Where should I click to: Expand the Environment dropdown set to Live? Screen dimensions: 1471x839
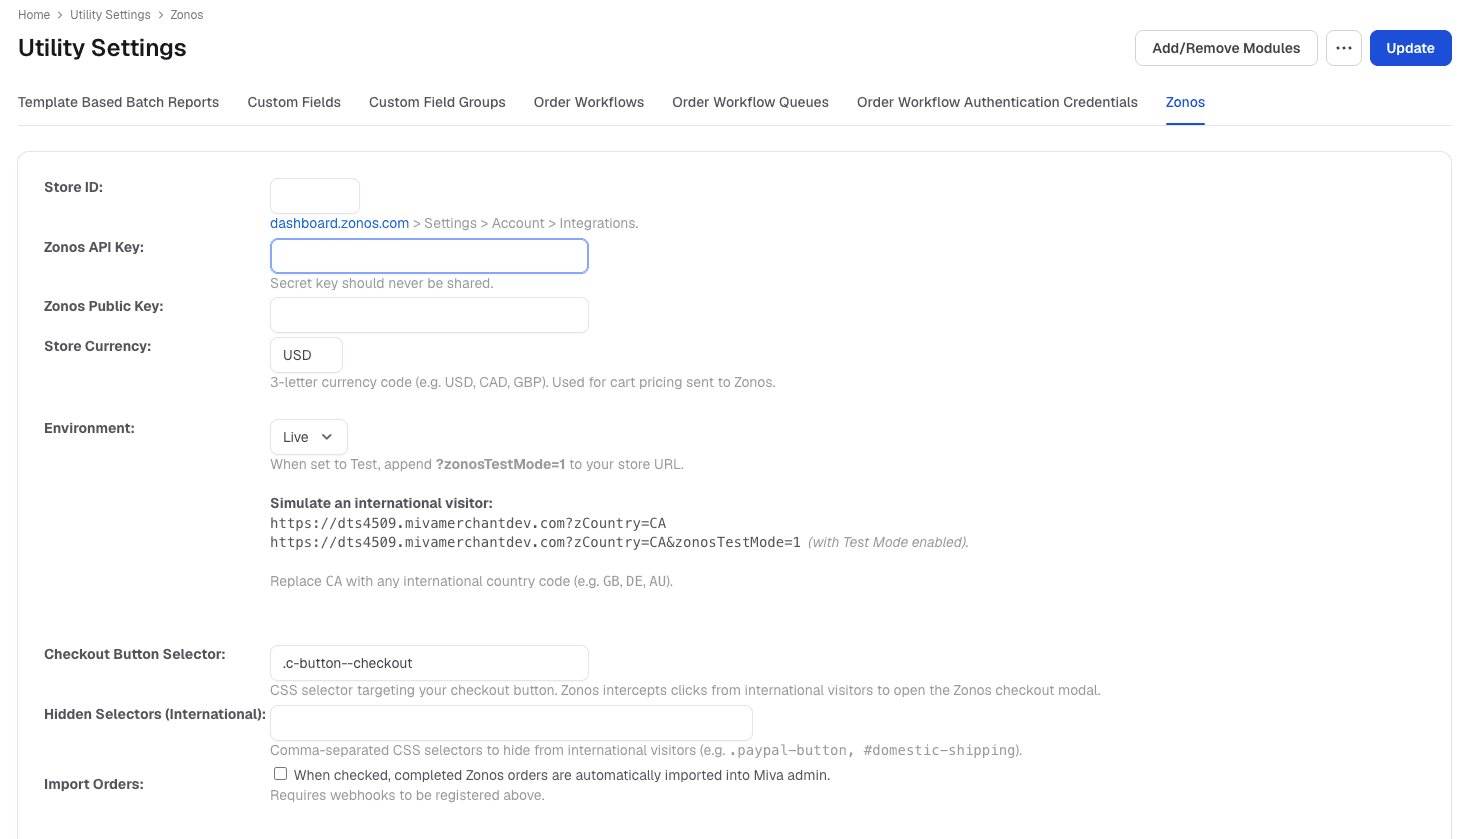[309, 437]
